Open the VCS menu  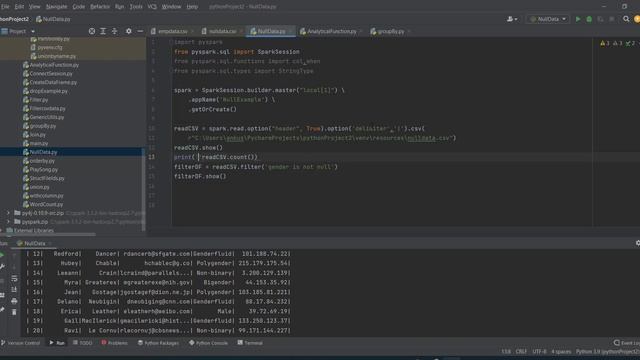[x=152, y=7]
